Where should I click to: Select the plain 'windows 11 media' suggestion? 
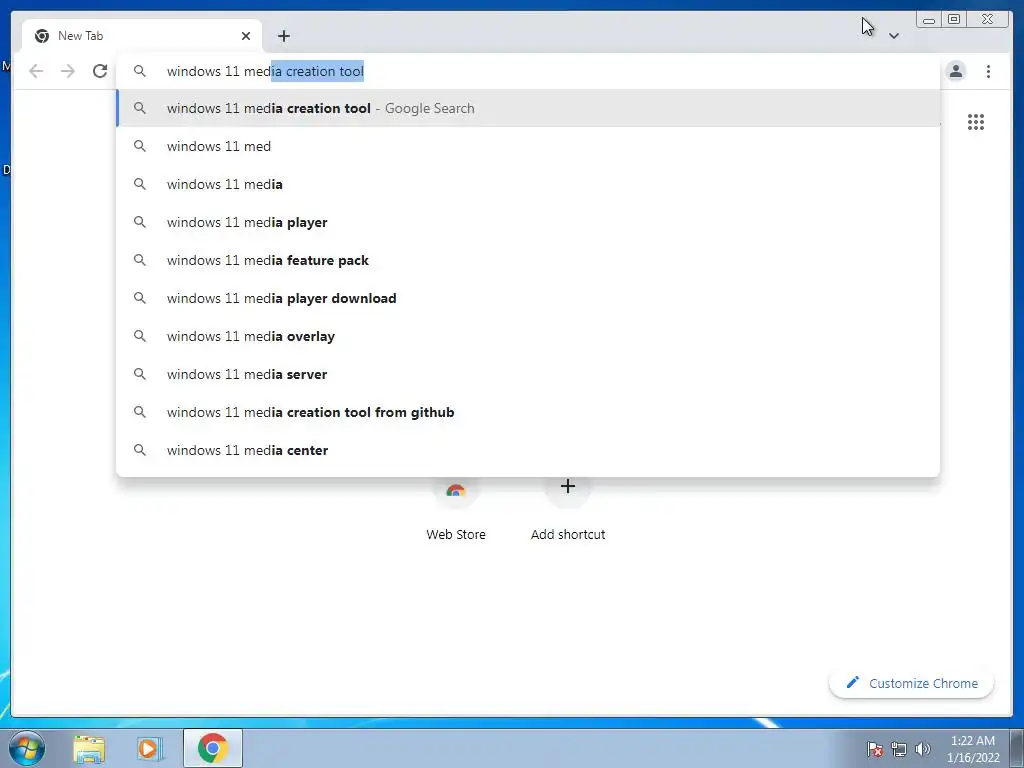coord(528,184)
